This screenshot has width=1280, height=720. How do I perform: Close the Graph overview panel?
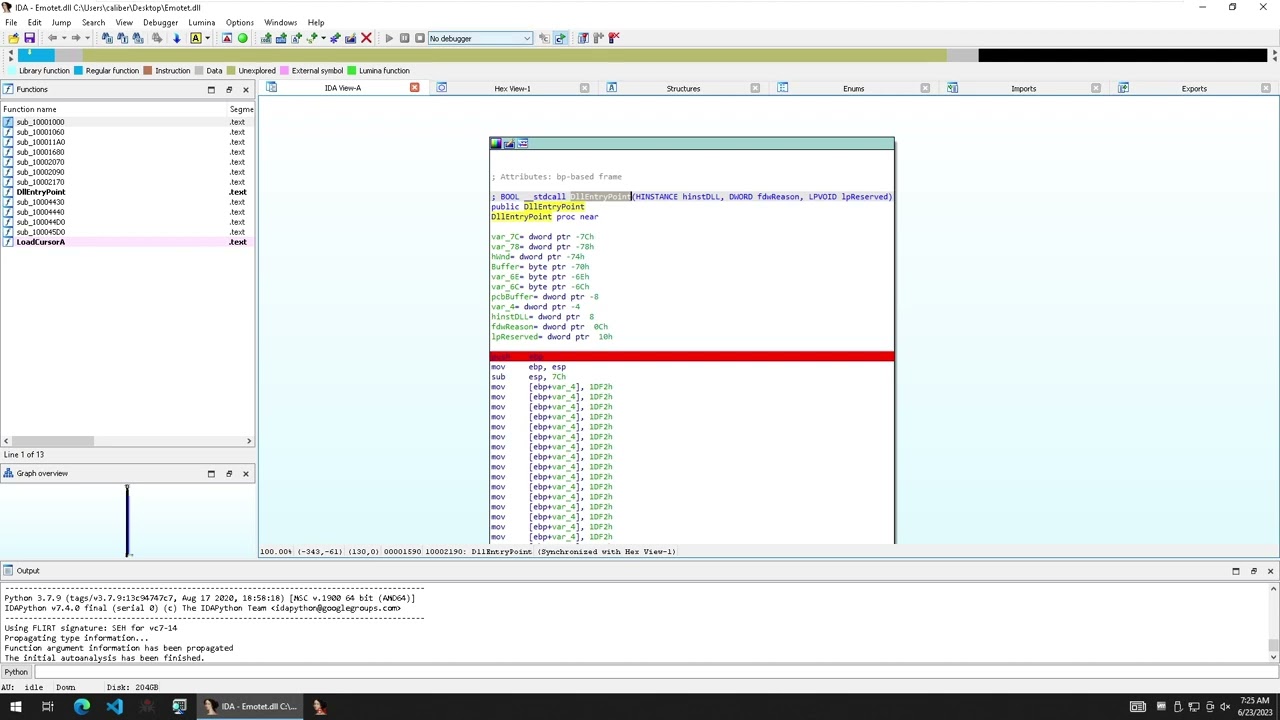245,473
